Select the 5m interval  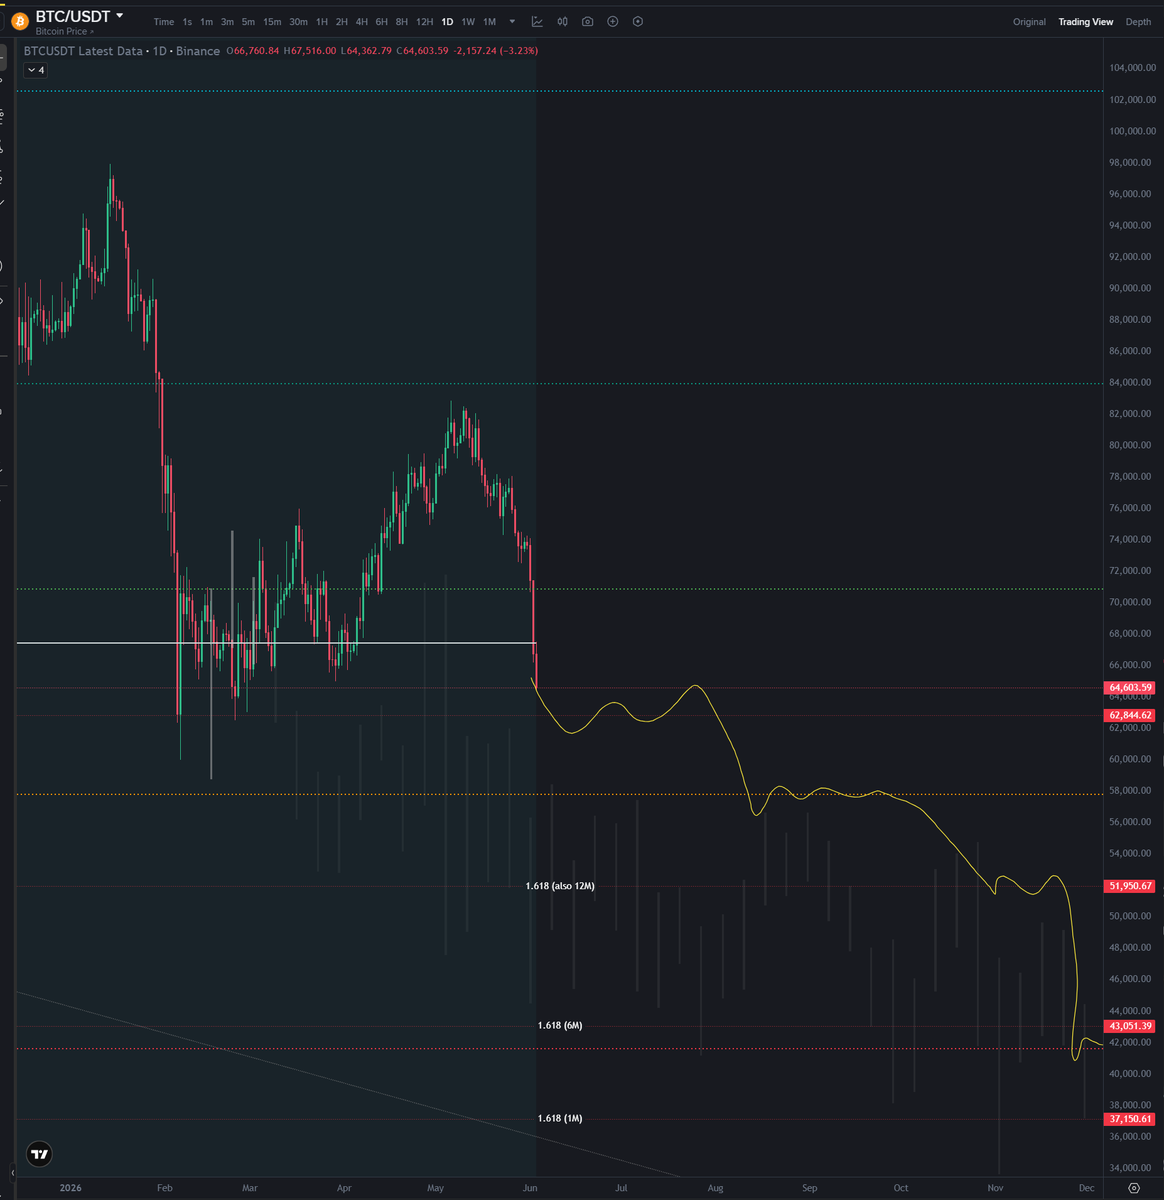(x=248, y=22)
